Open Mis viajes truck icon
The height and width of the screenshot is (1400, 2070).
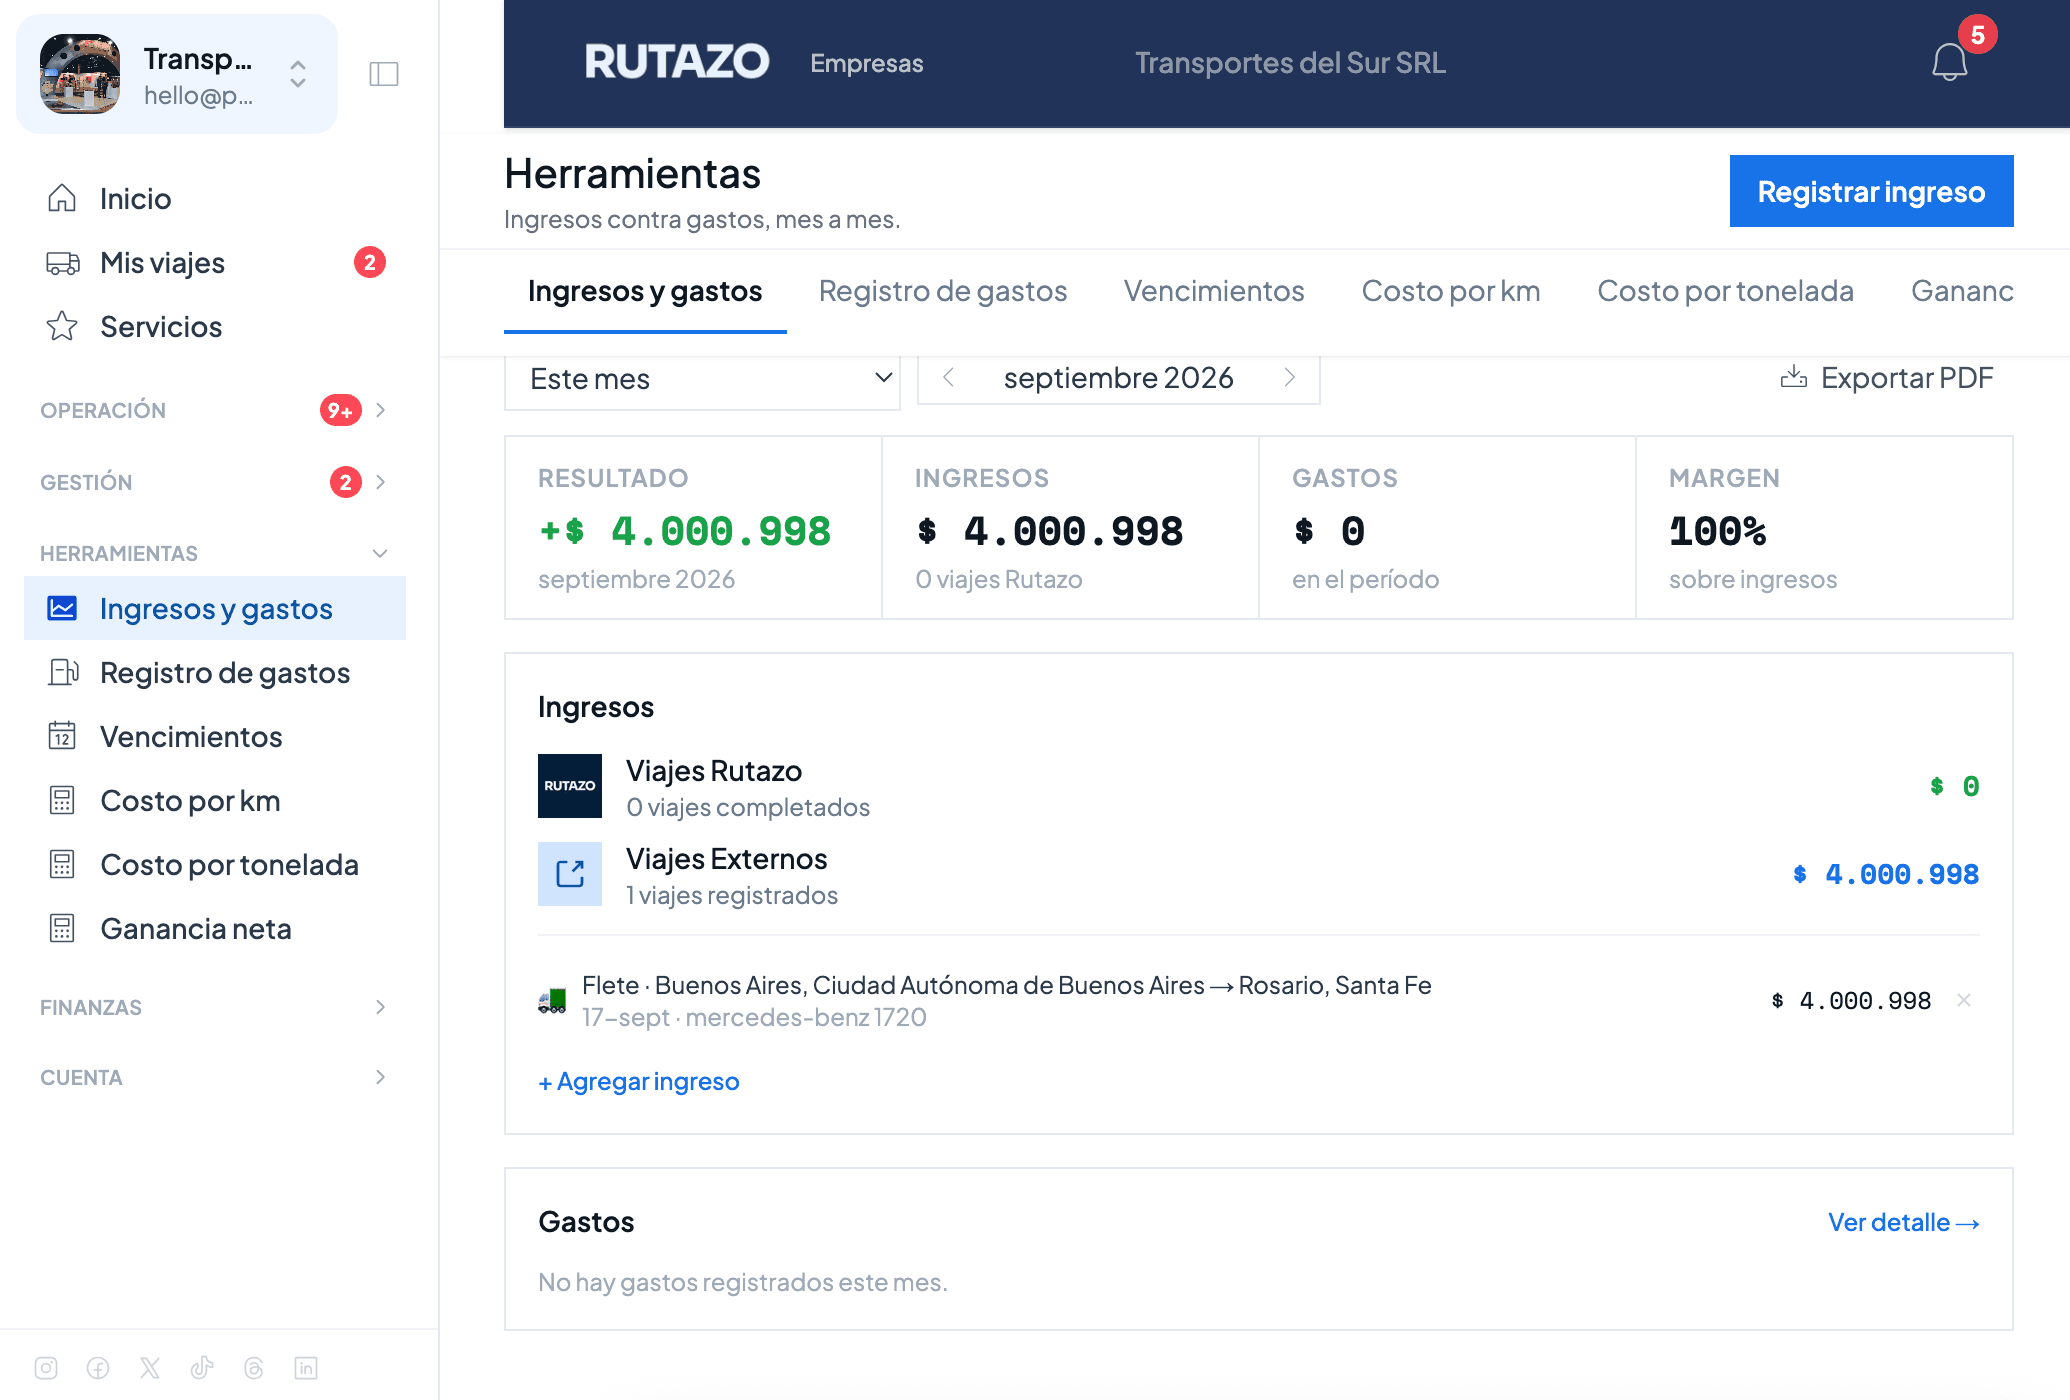tap(62, 263)
